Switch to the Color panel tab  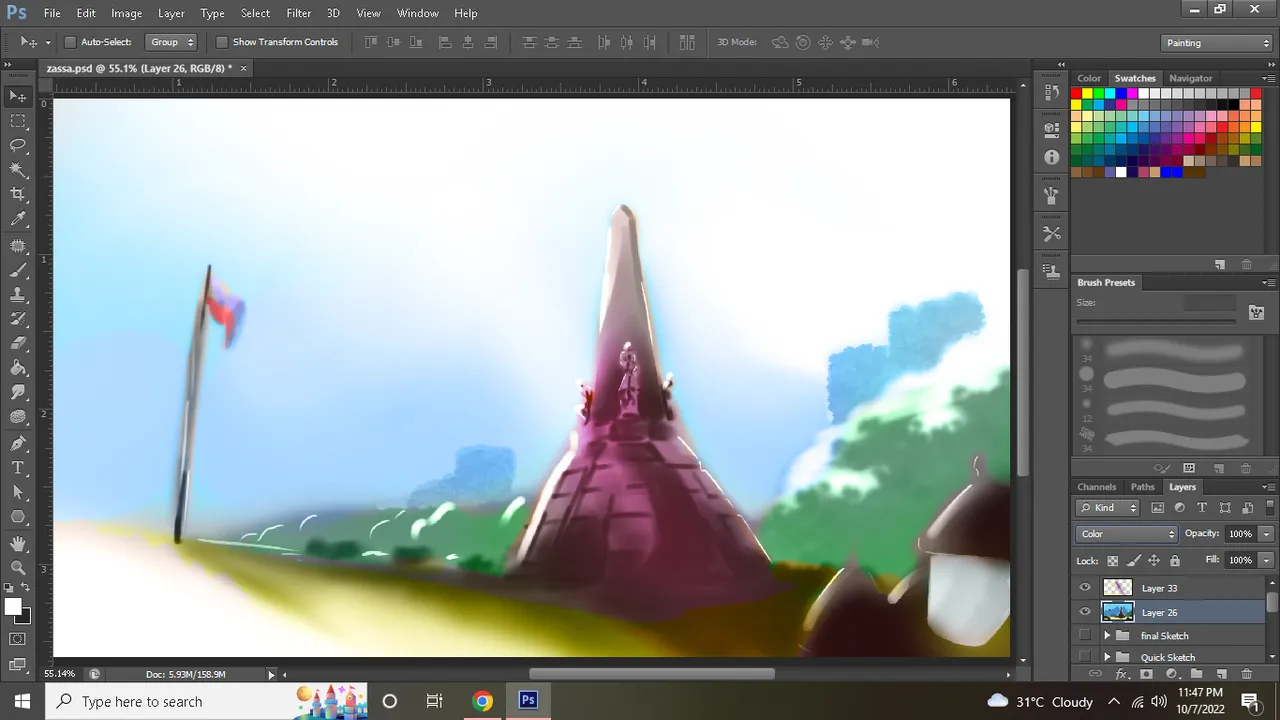(1089, 78)
